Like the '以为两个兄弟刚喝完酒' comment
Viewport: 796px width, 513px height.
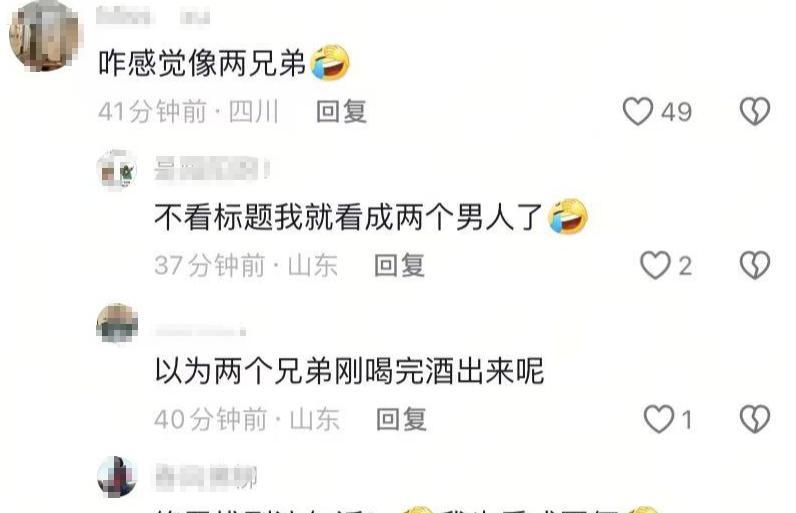(658, 419)
